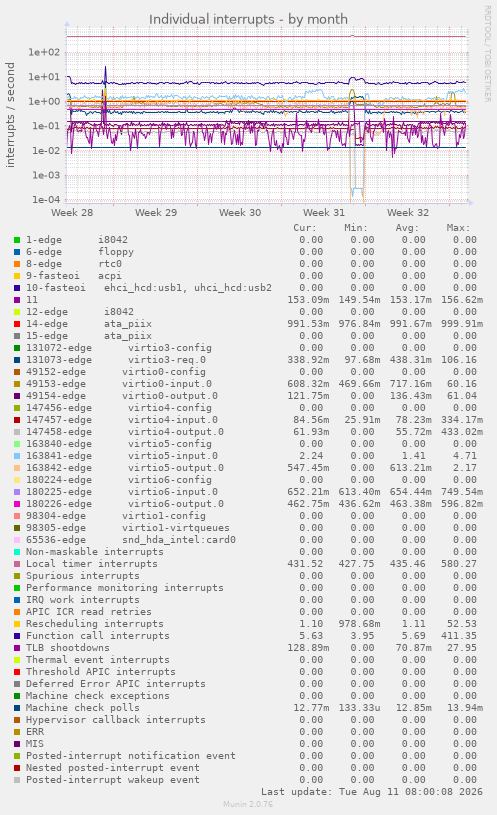This screenshot has height=815, width=497.
Task: Click the Week 28 axis label
Action: click(72, 213)
